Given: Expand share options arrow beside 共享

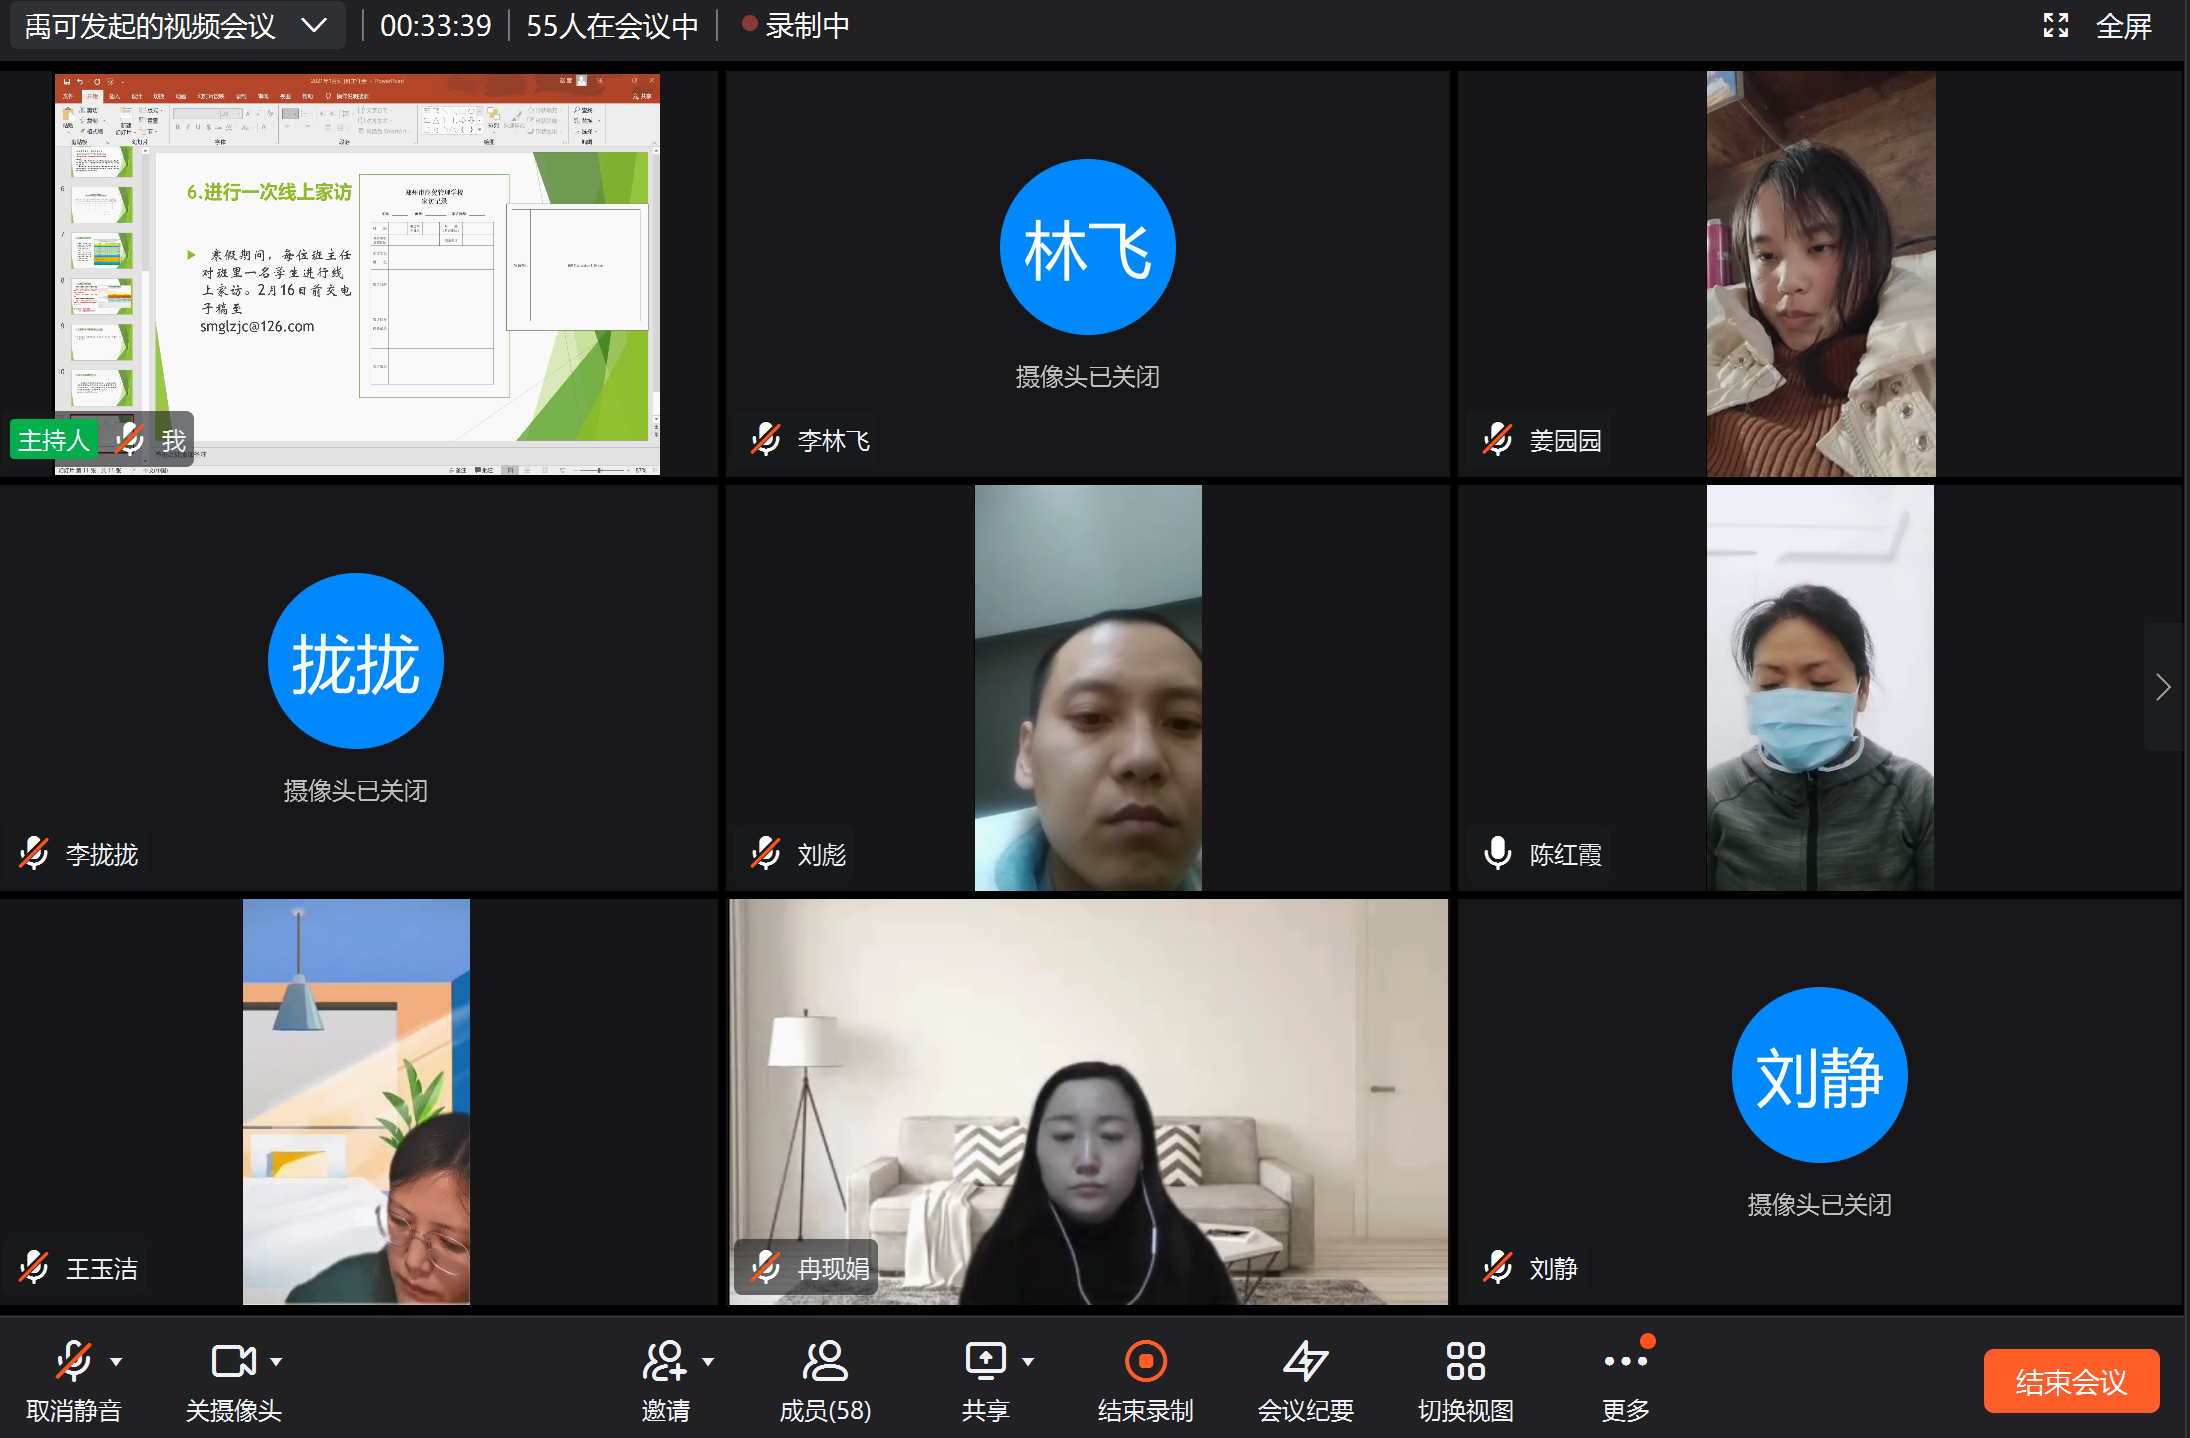Looking at the screenshot, I should point(1028,1361).
